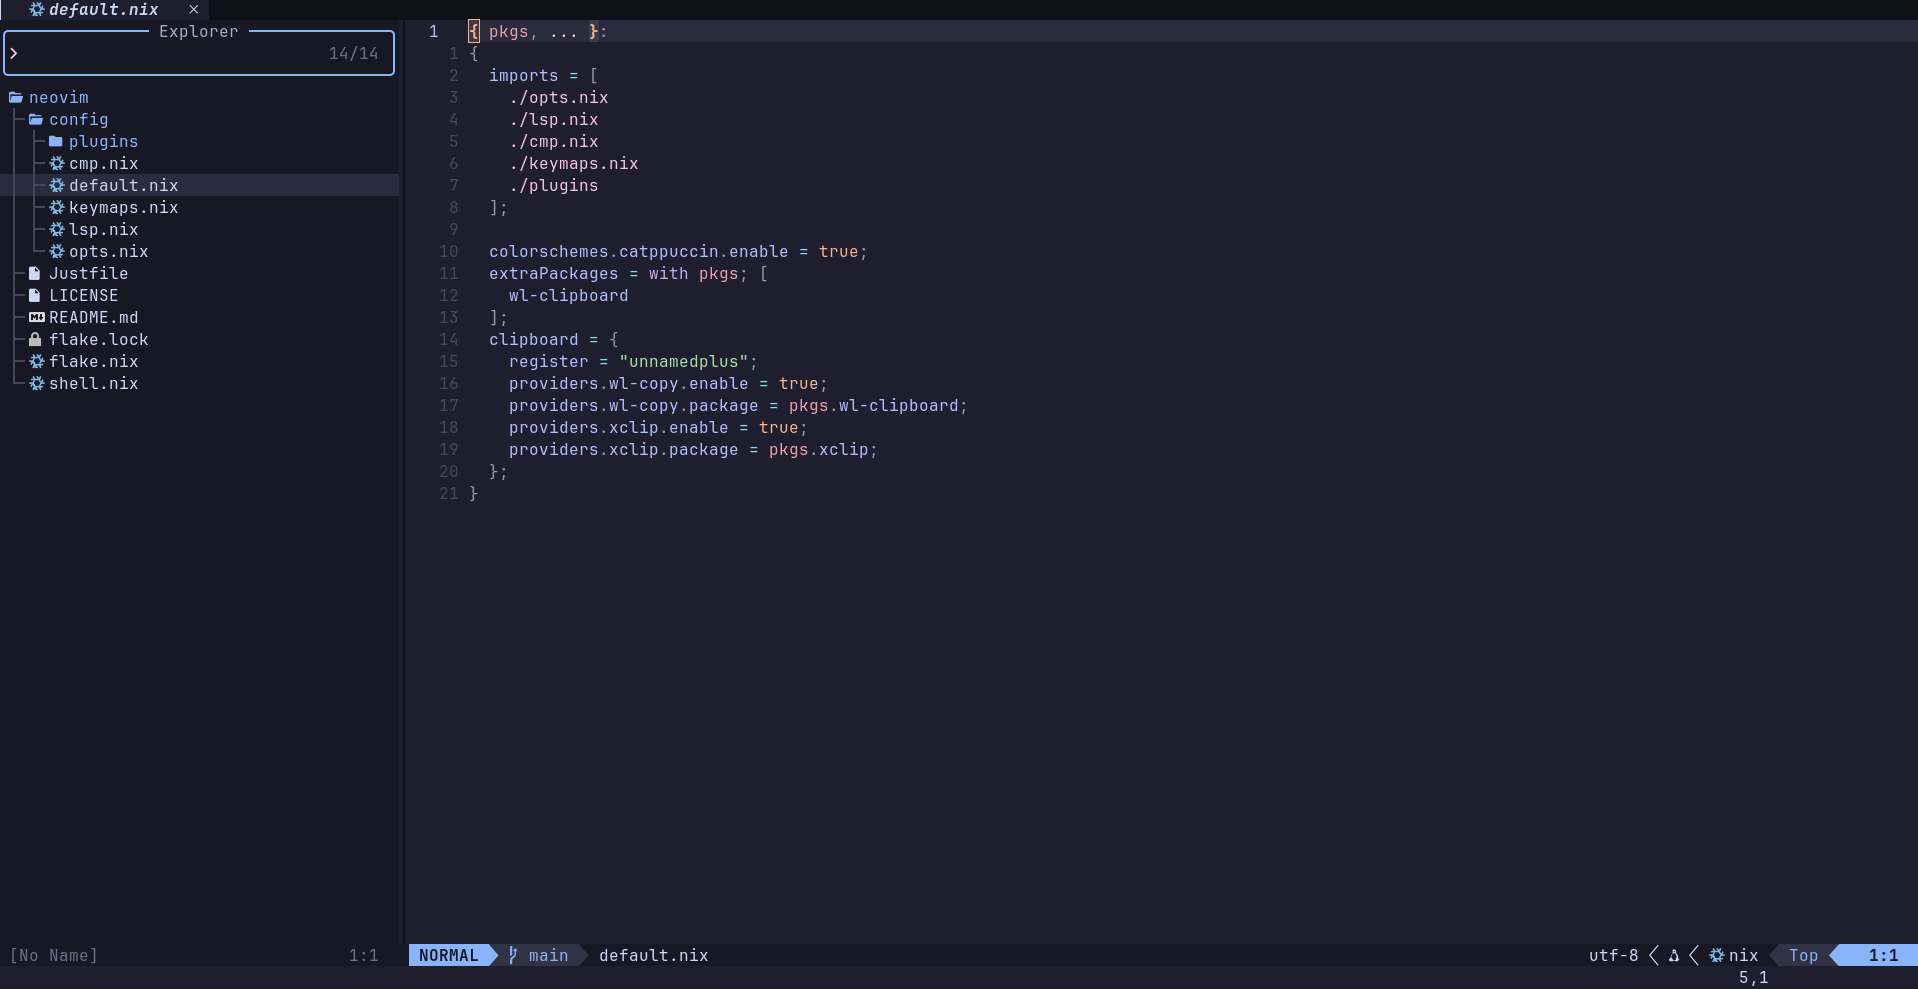Collapse the neovim root directory
Screen dimensions: 1918x989
coord(59,97)
